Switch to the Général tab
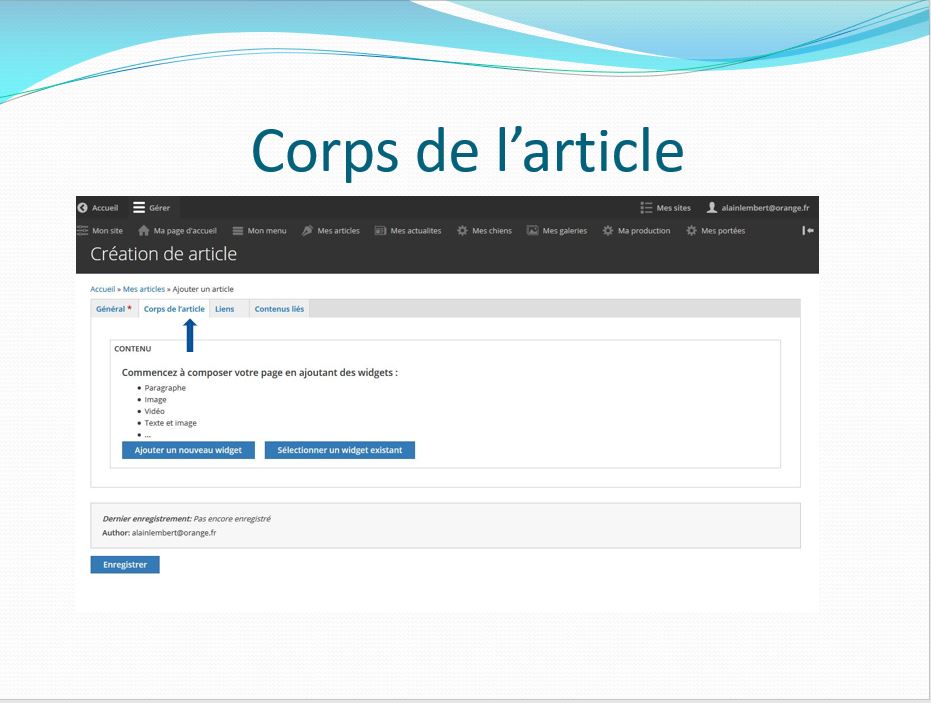Viewport: 931px width, 703px height. pyautogui.click(x=111, y=309)
